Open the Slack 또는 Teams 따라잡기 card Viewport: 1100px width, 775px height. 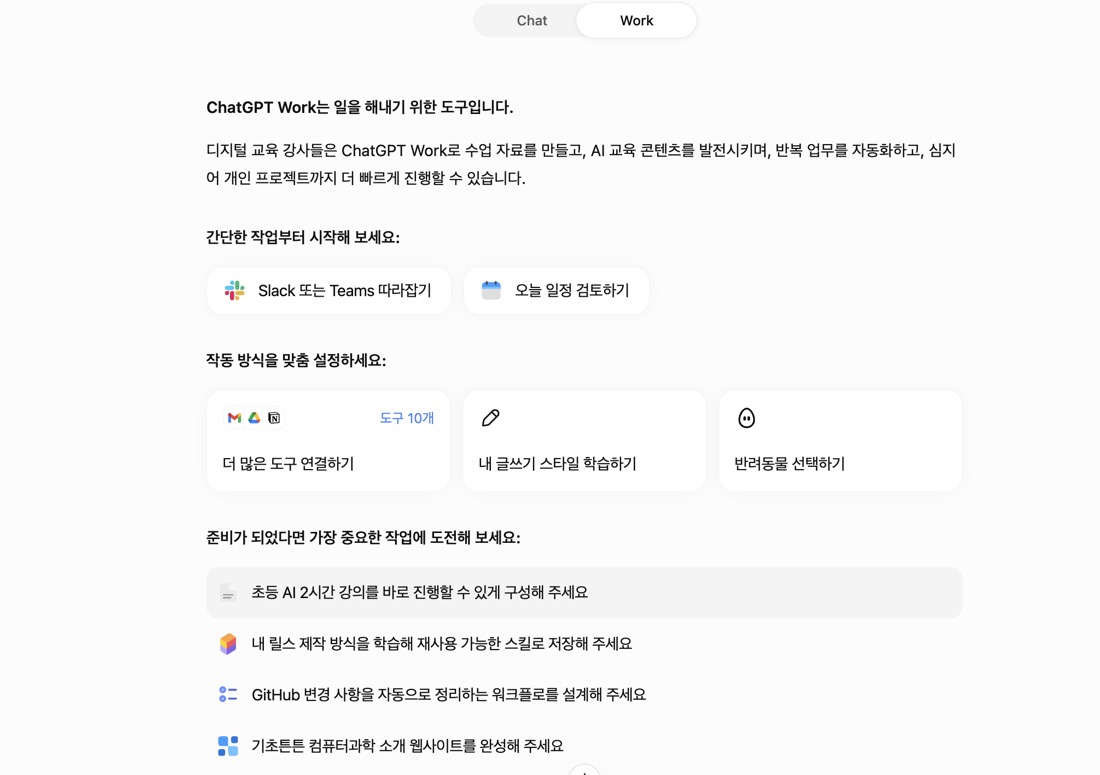click(328, 290)
